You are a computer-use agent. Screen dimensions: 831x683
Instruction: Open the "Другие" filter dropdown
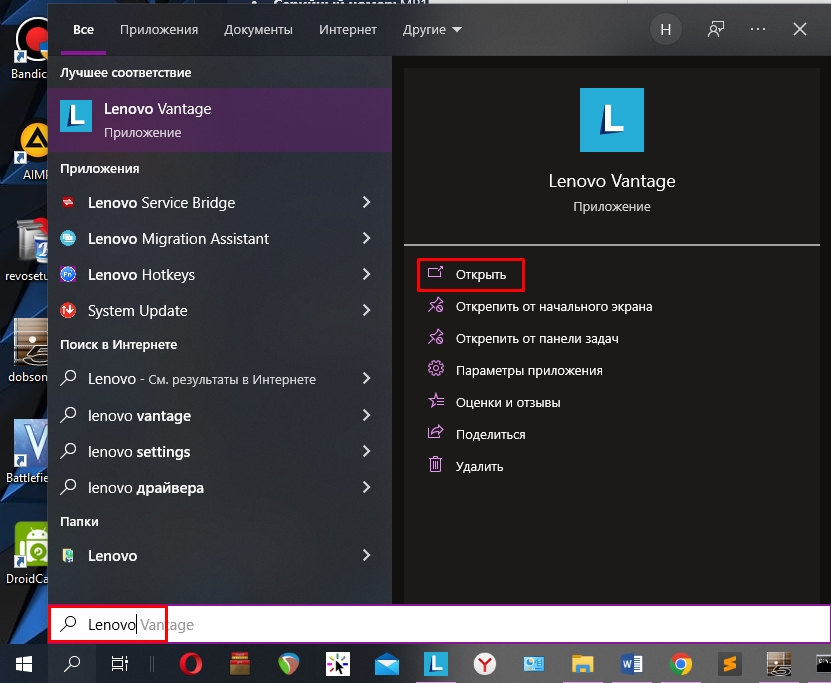coord(432,30)
